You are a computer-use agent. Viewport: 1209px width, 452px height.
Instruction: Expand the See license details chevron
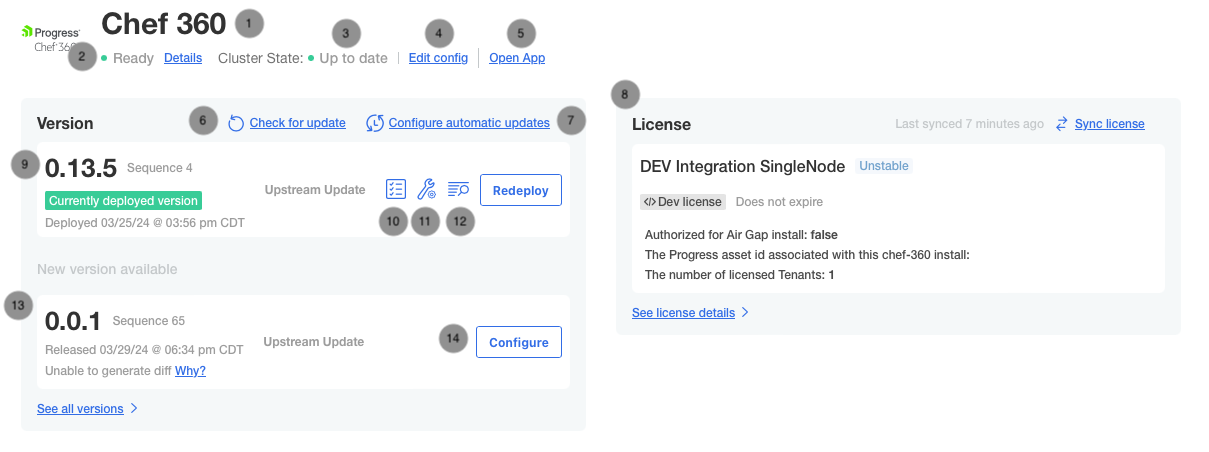click(744, 313)
